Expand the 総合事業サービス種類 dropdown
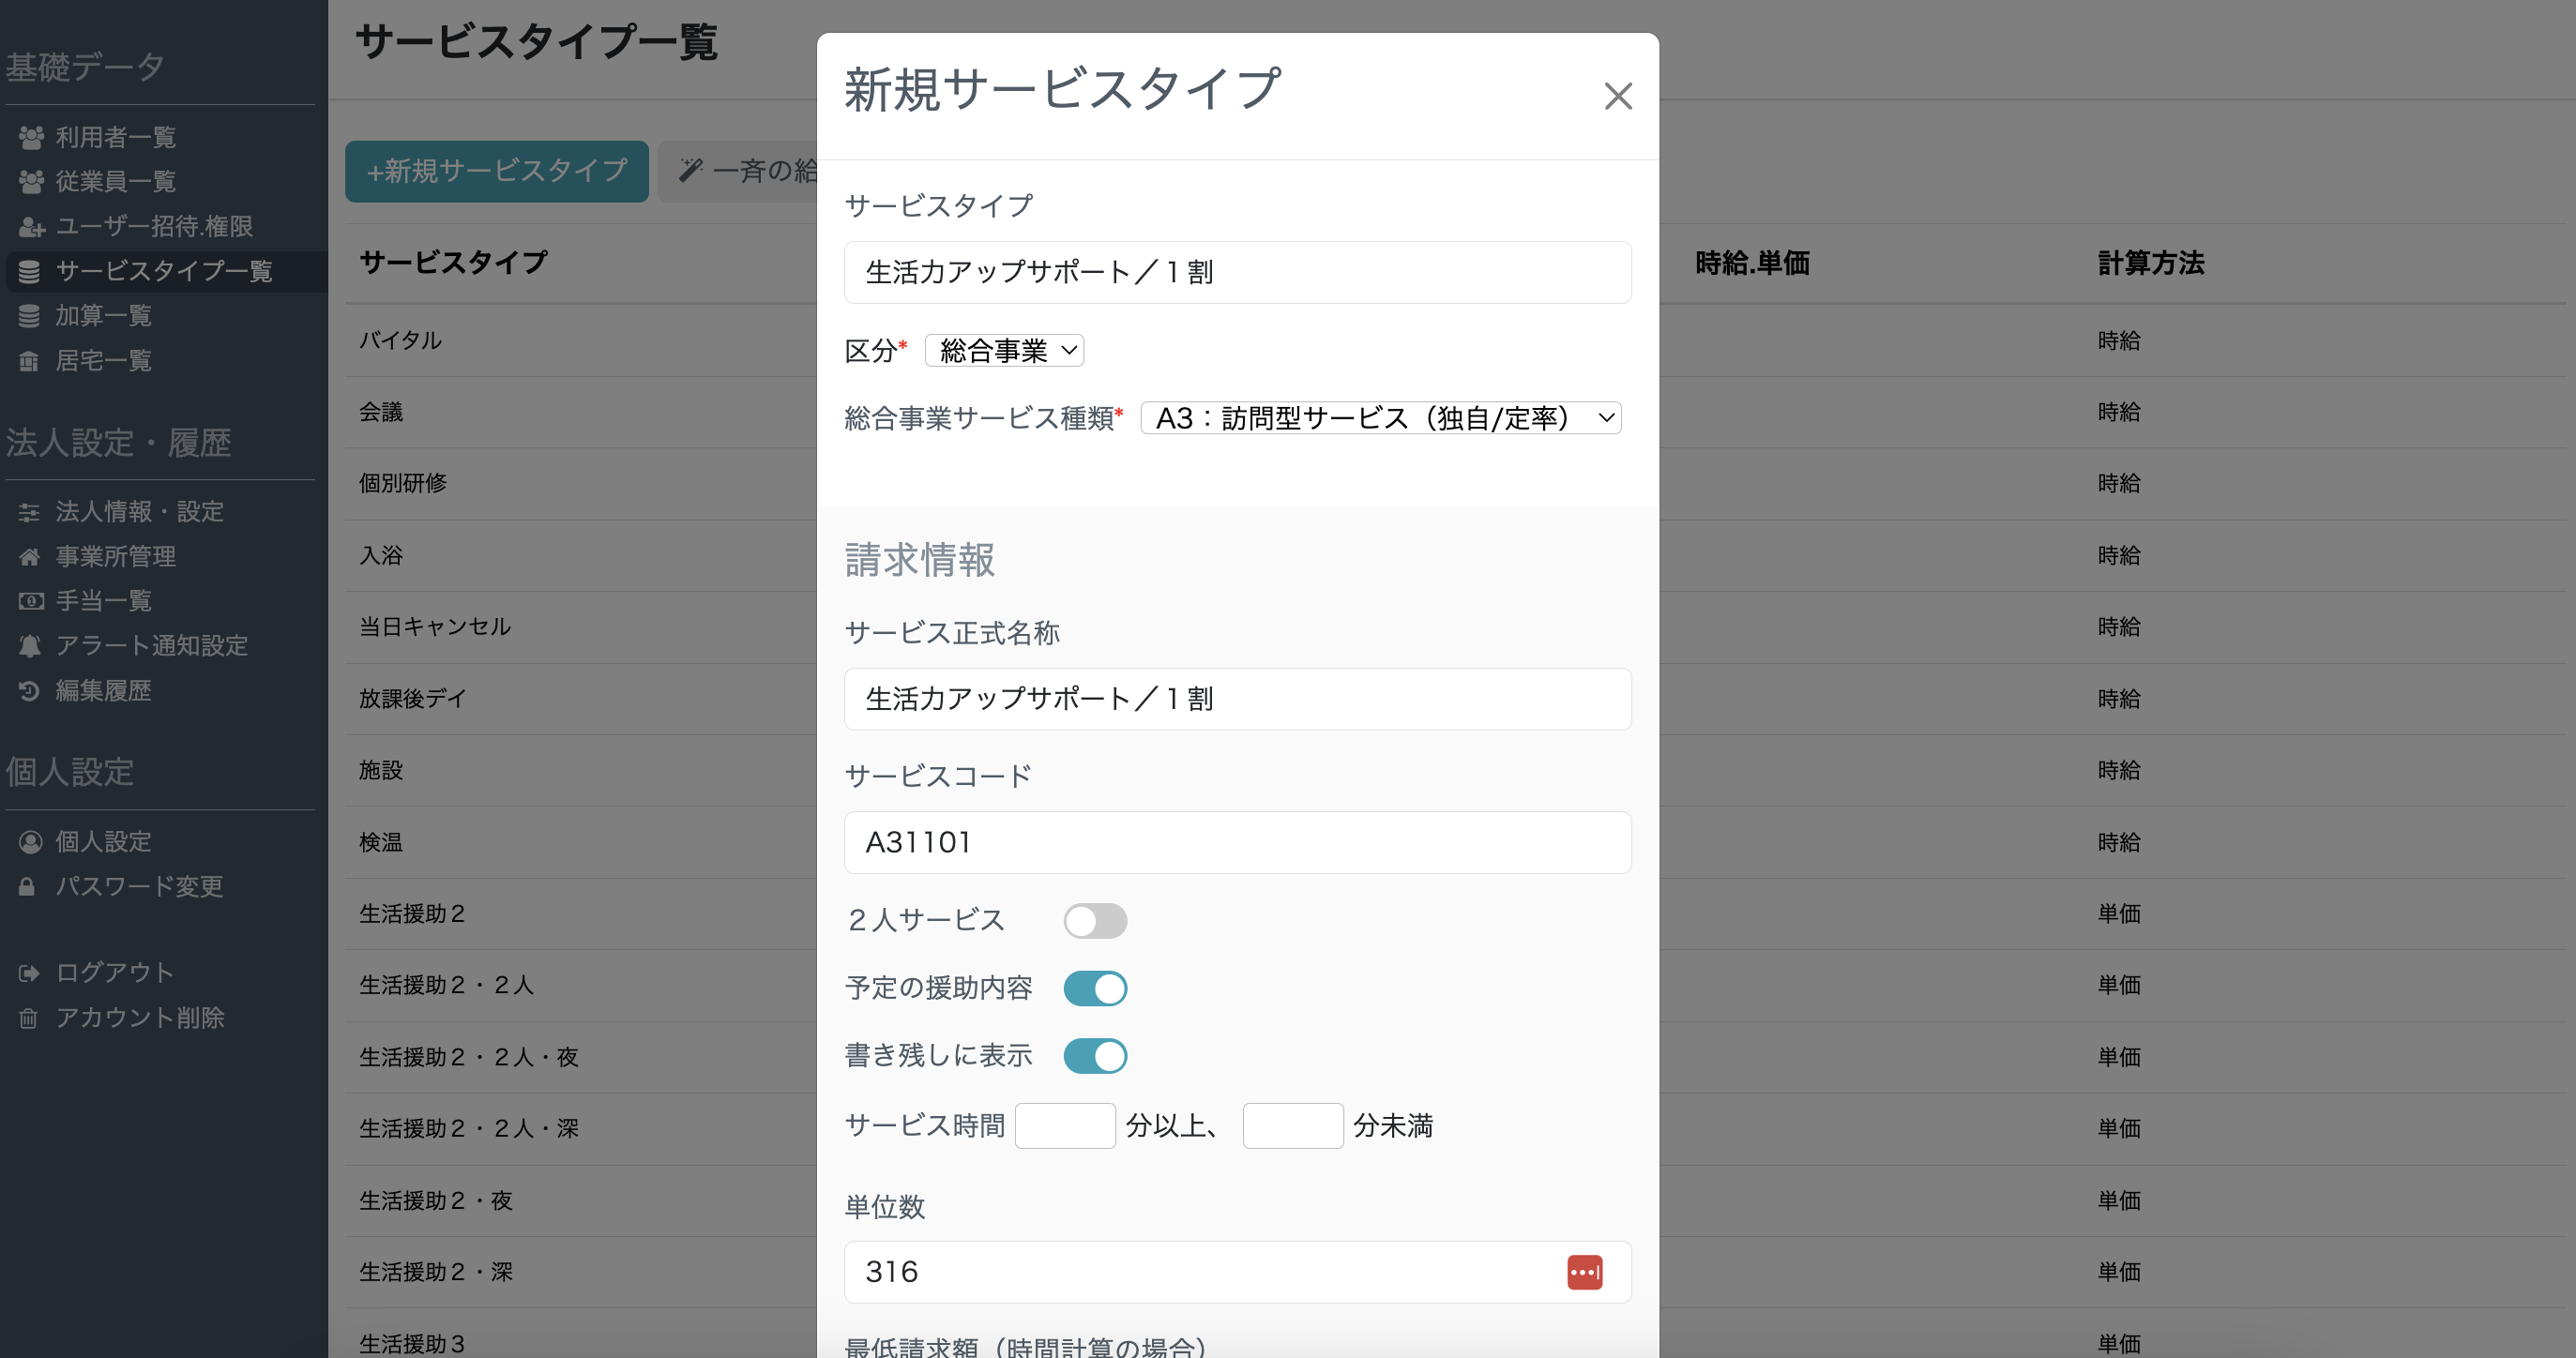Screen dimensions: 2576x1358 pos(1380,418)
